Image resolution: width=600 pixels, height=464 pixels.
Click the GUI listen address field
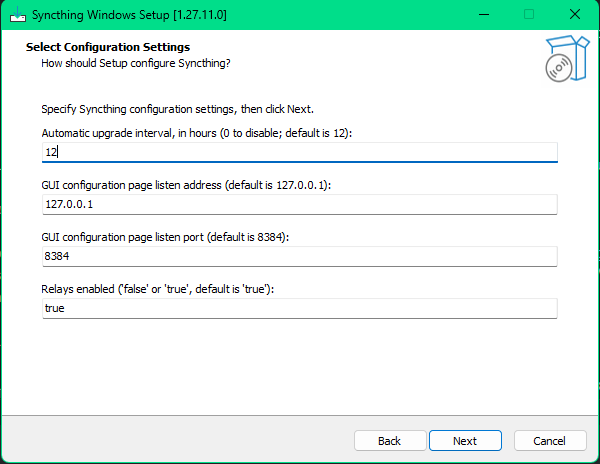[x=300, y=204]
